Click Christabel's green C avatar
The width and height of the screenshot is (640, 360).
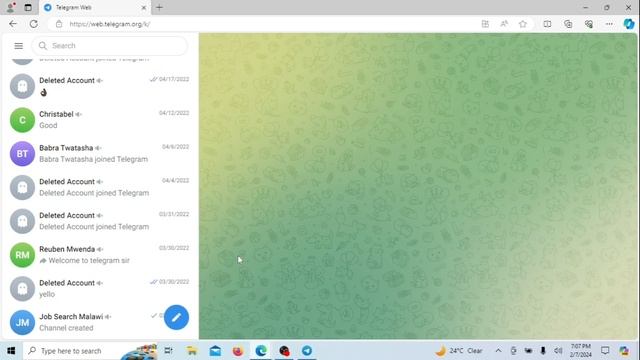coord(22,120)
